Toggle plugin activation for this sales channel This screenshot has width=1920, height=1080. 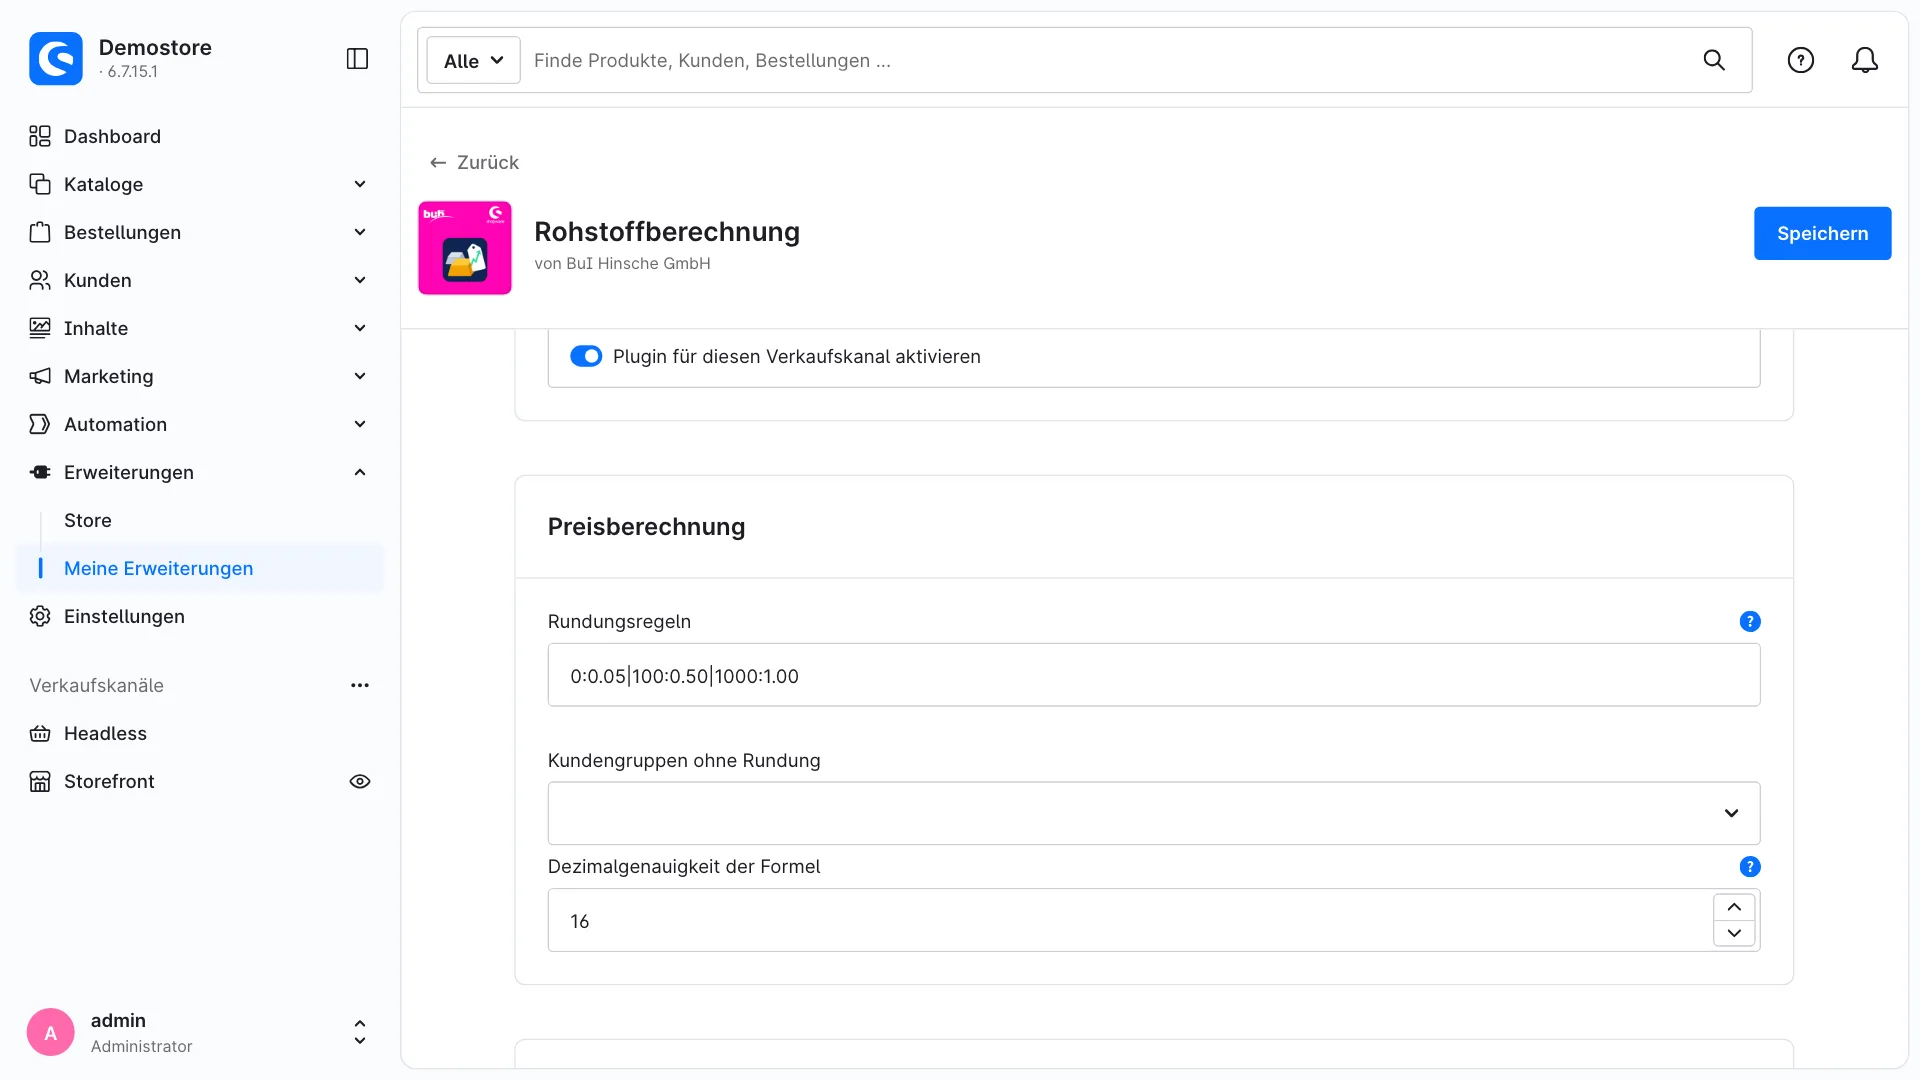click(x=586, y=356)
